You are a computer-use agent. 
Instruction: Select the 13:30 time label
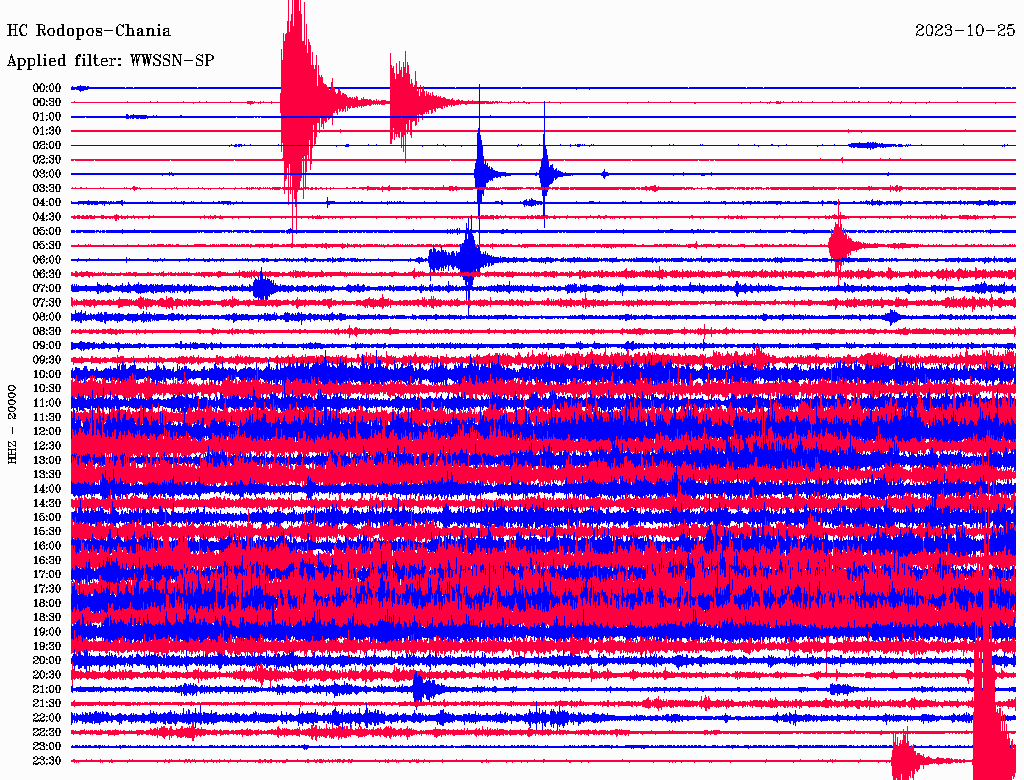tap(47, 474)
